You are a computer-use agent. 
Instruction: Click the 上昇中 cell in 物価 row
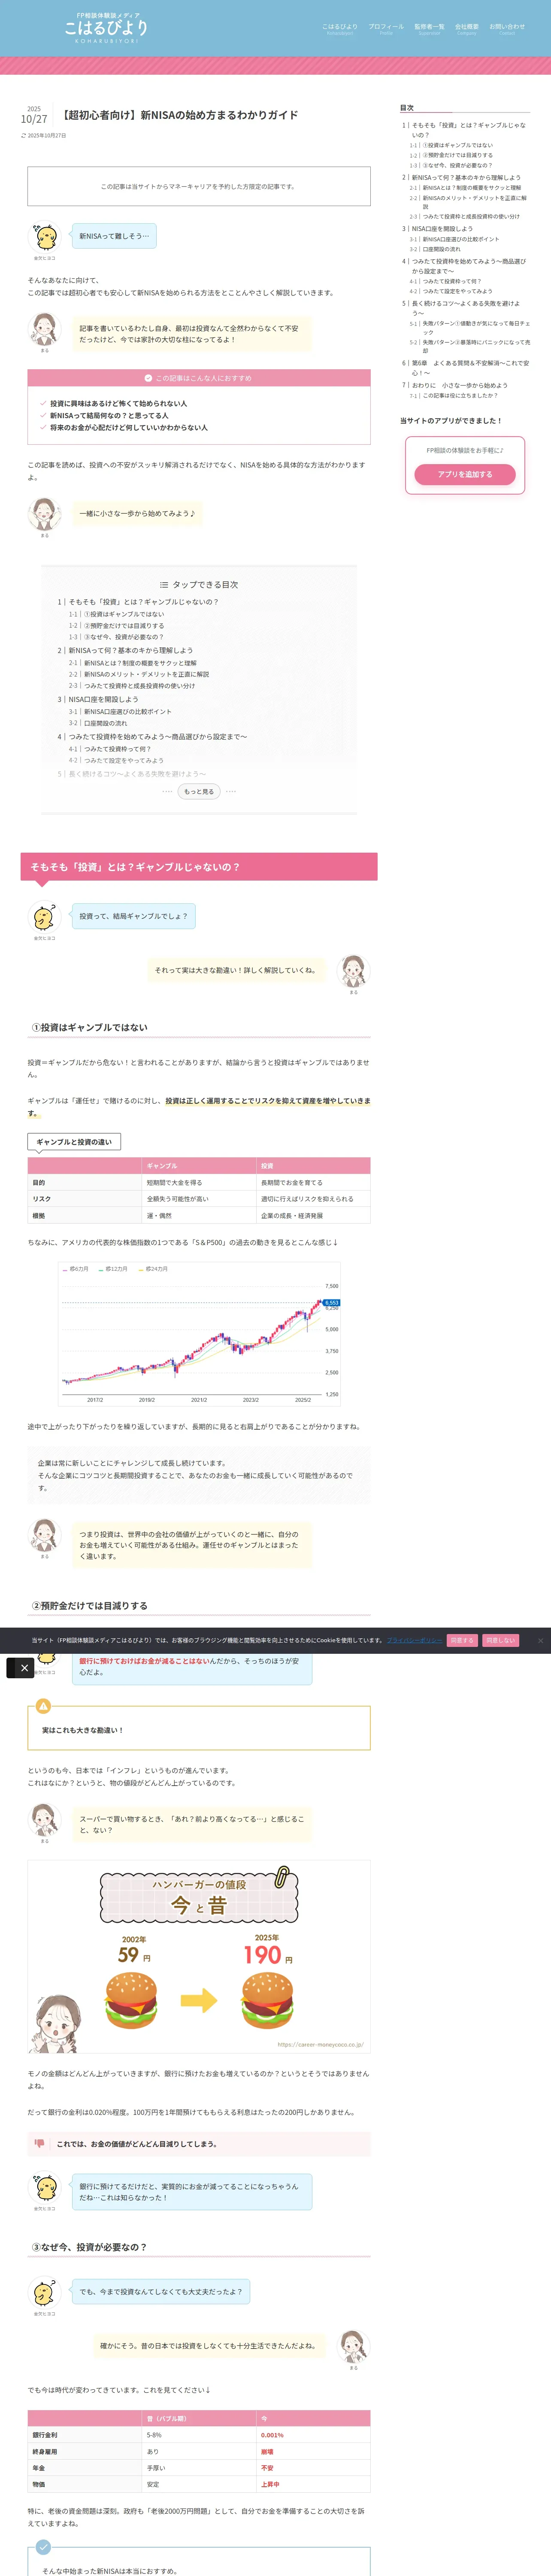pos(313,2484)
